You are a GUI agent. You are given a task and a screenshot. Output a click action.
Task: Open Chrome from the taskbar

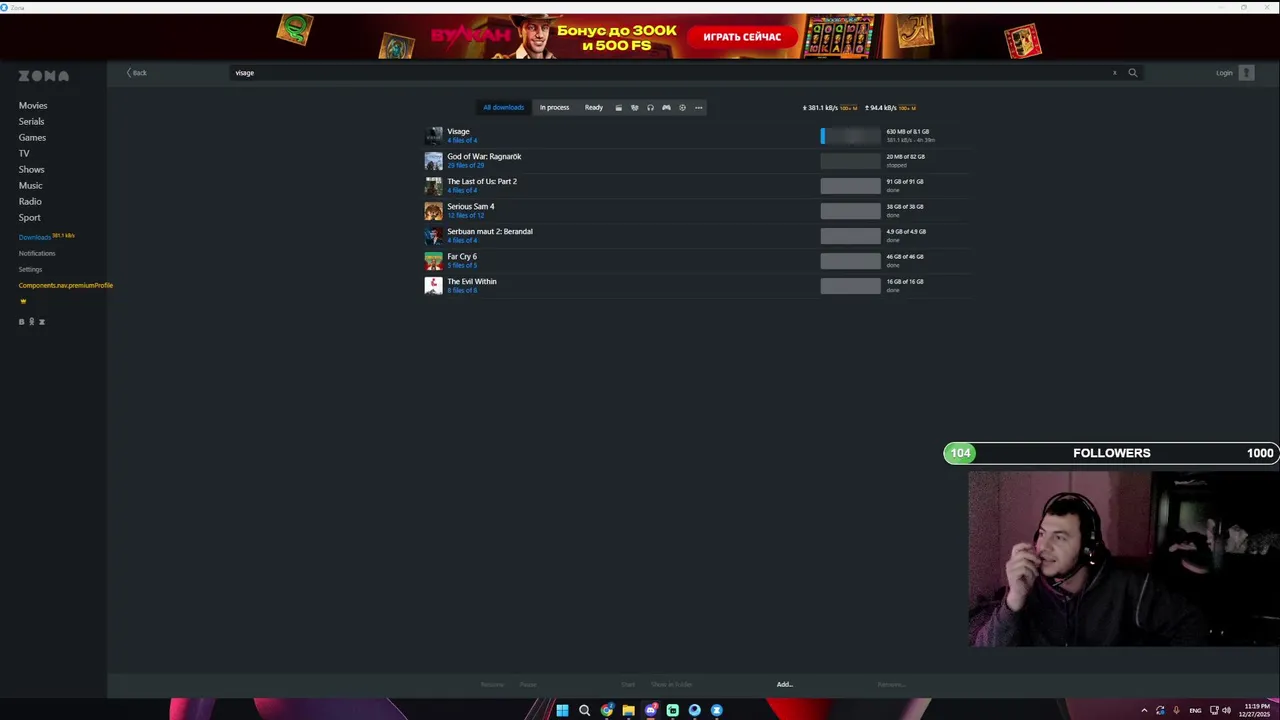click(607, 710)
